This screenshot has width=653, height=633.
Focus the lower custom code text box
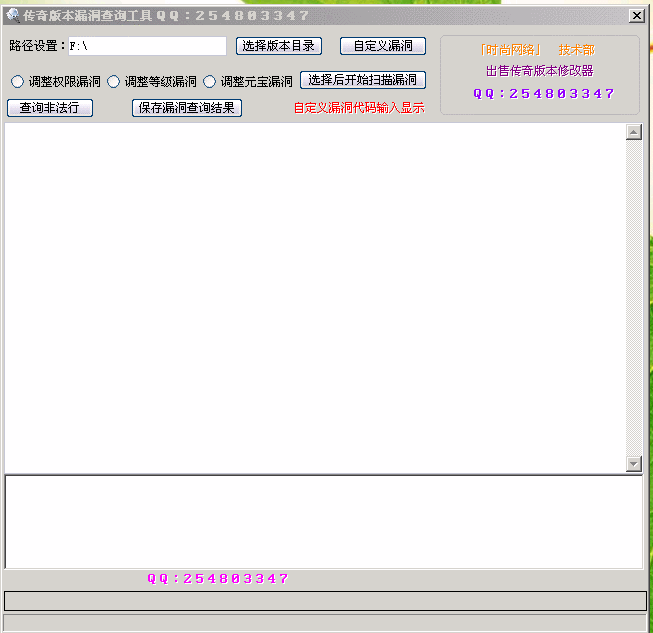[x=323, y=521]
